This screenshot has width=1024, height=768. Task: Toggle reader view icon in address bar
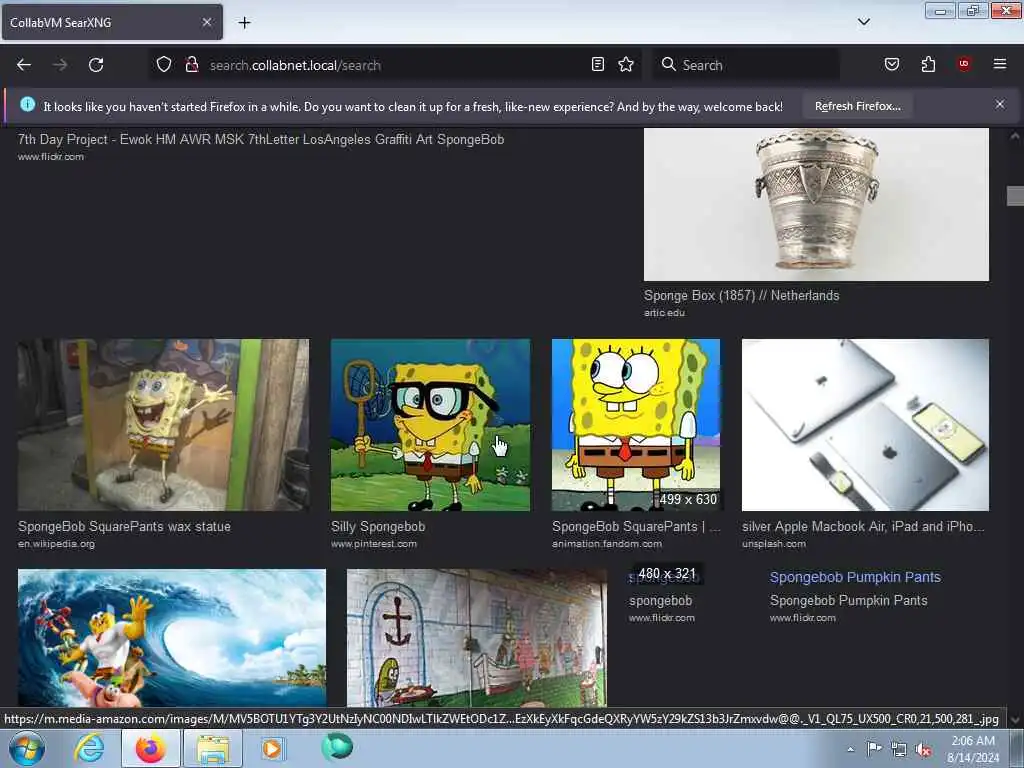598,64
